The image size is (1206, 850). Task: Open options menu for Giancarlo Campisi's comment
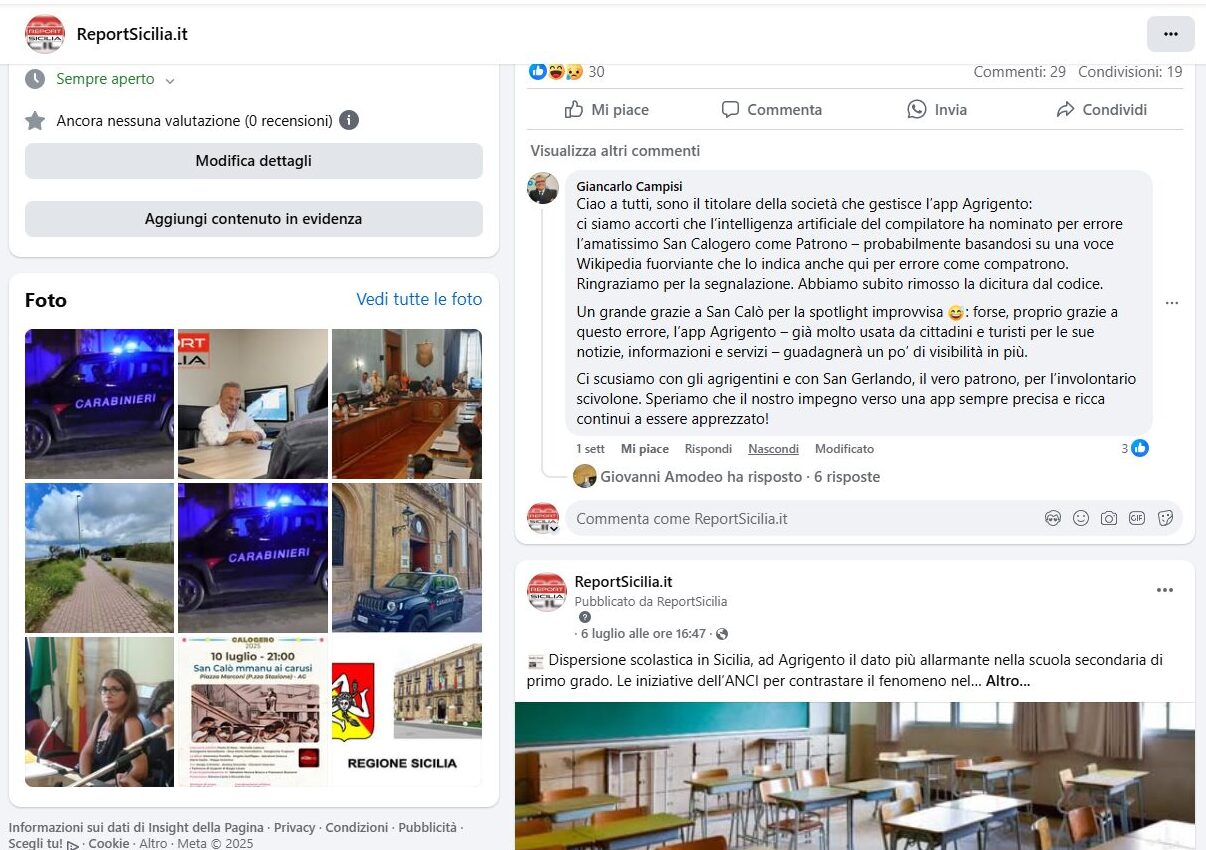coord(1171,303)
